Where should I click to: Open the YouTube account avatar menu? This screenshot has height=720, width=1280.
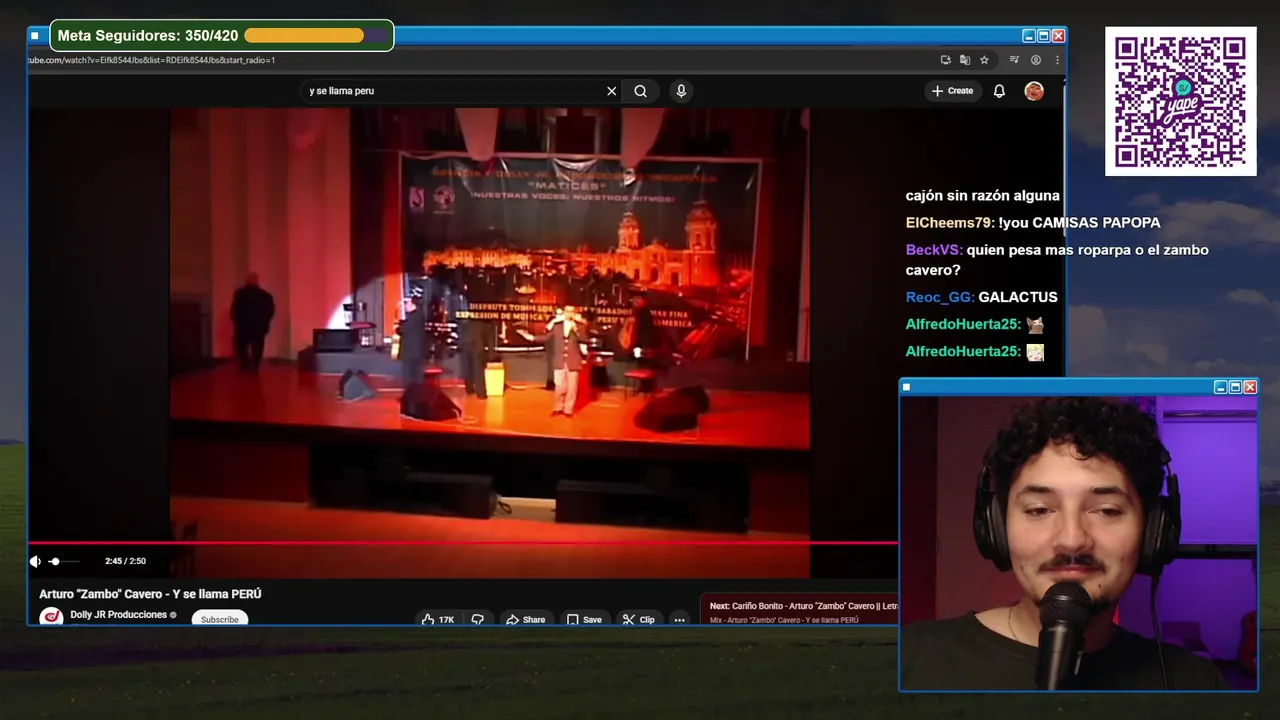tap(1034, 91)
